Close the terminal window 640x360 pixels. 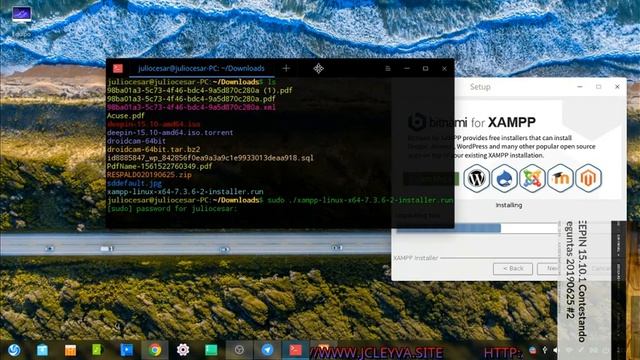444,69
